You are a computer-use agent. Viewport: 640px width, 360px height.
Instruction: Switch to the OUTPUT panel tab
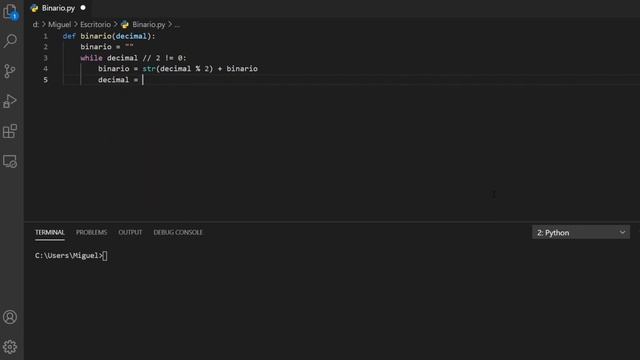(130, 232)
